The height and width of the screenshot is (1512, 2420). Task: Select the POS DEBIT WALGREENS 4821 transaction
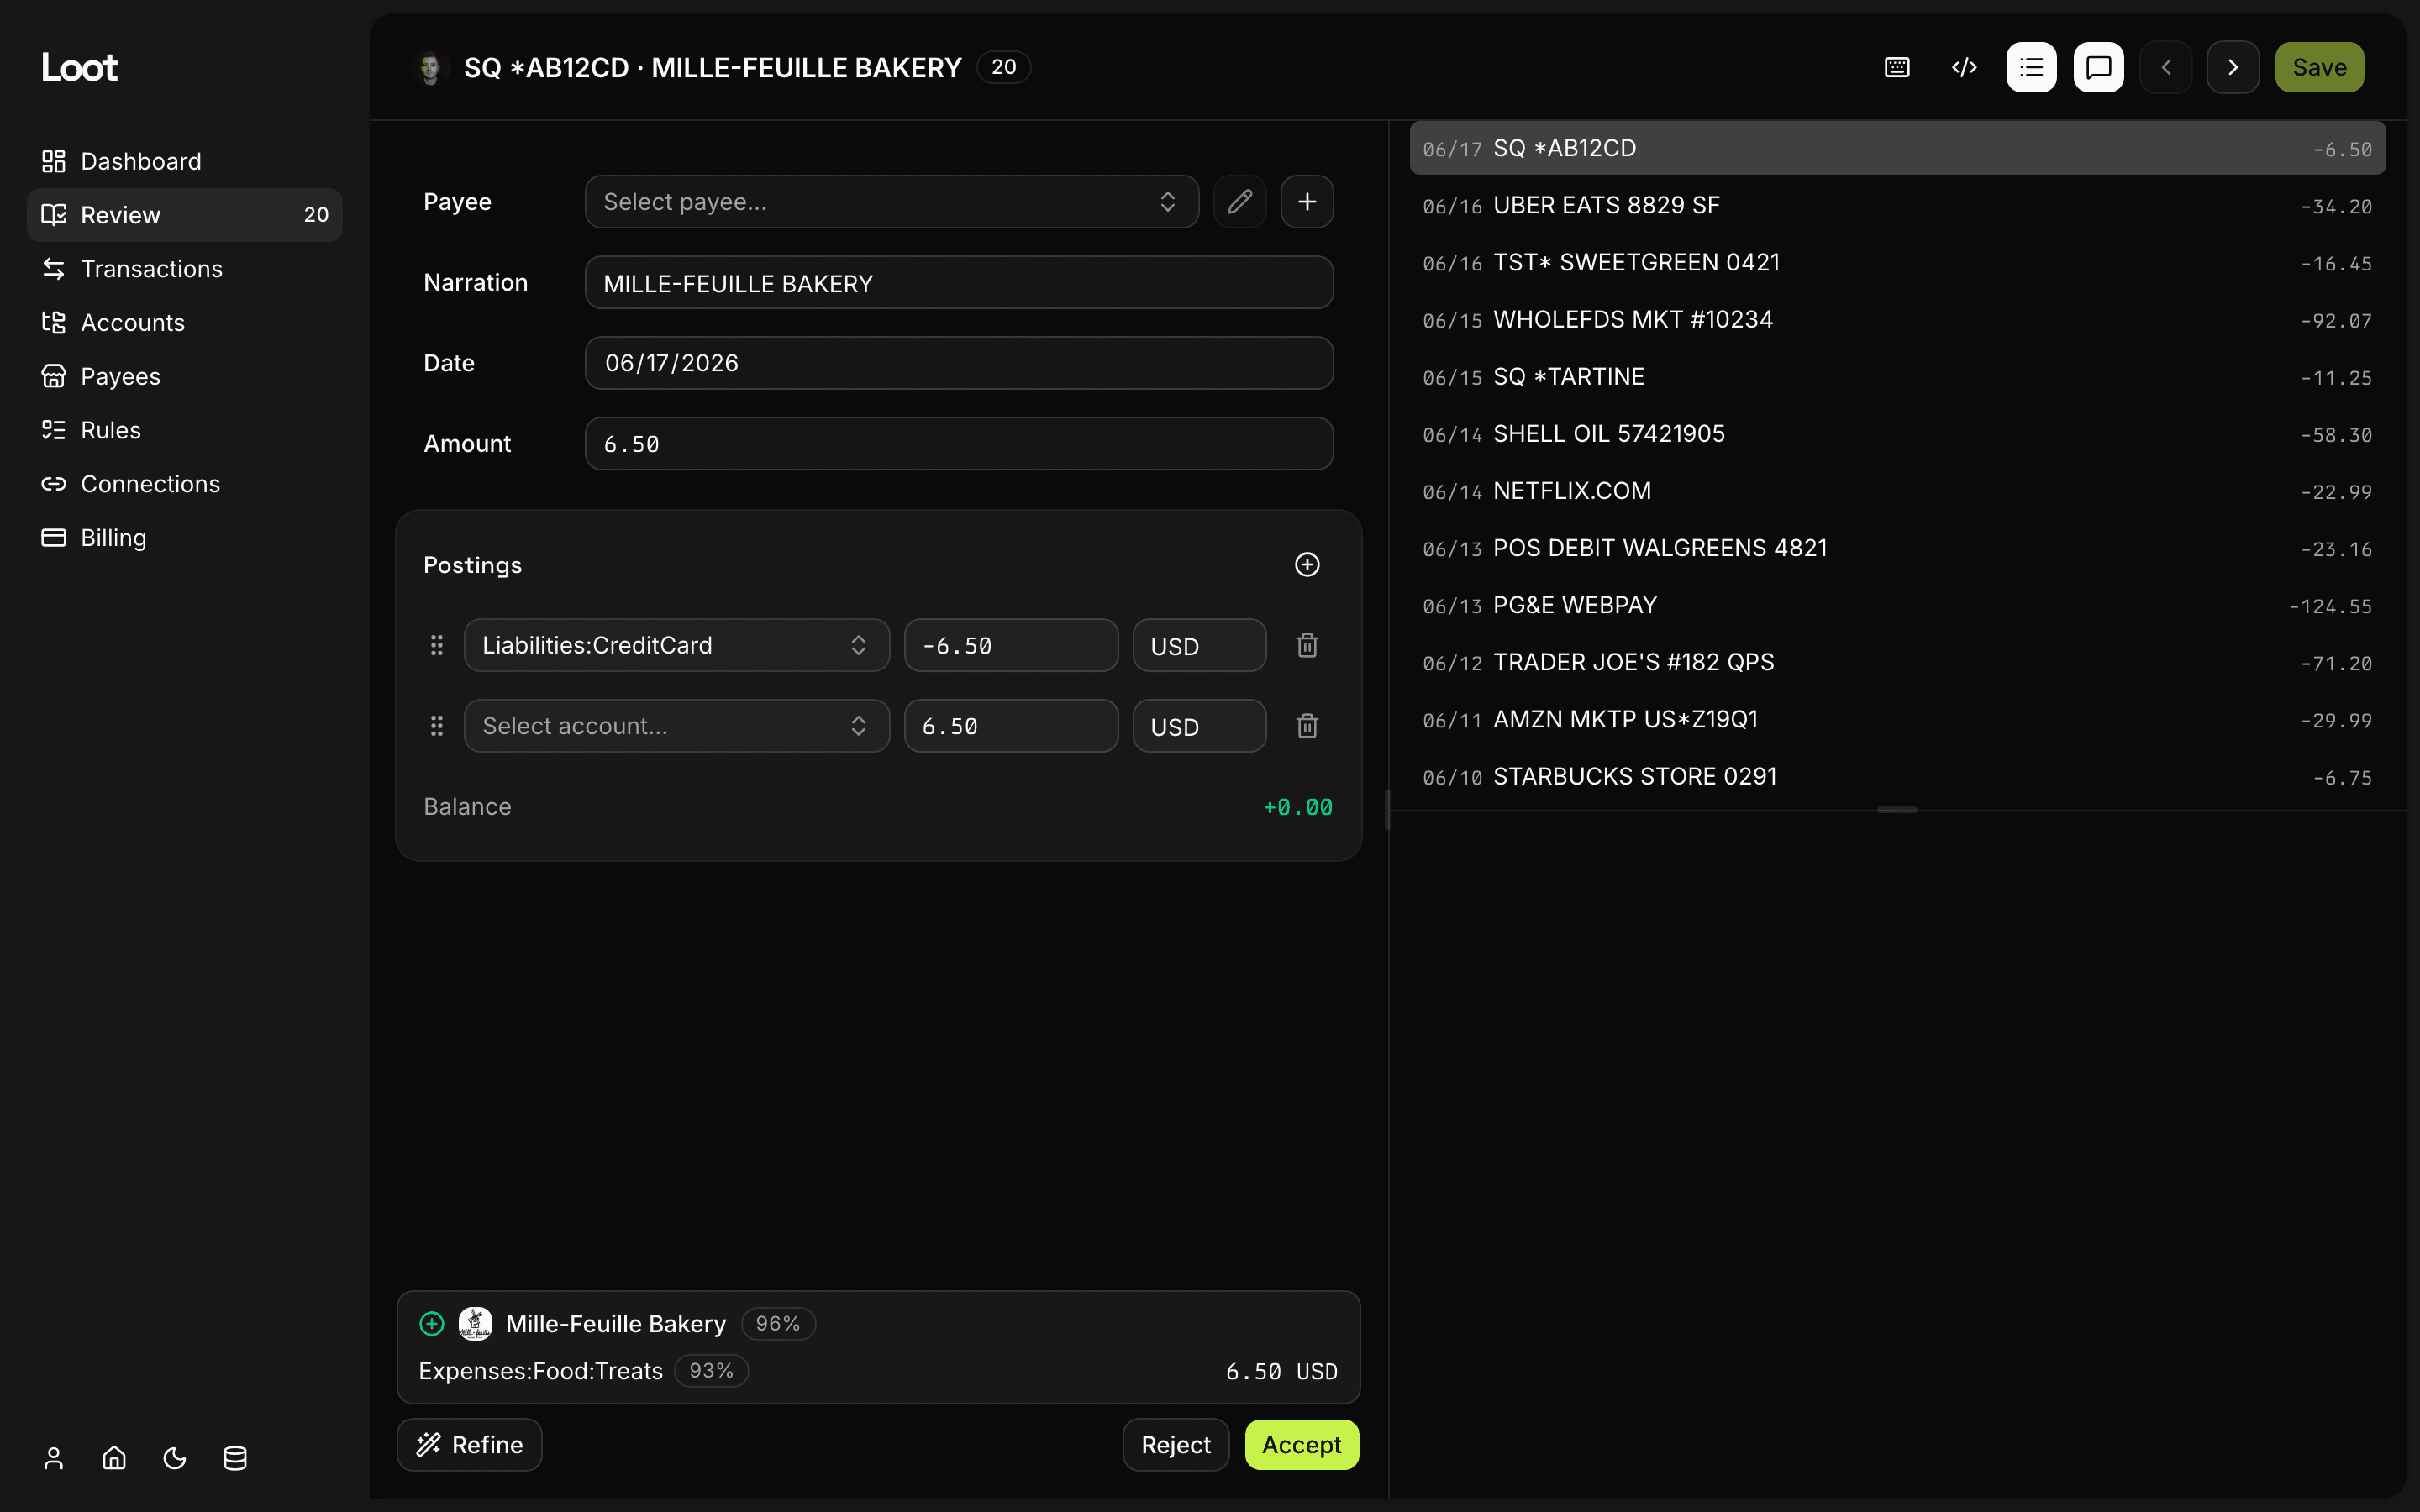1897,548
